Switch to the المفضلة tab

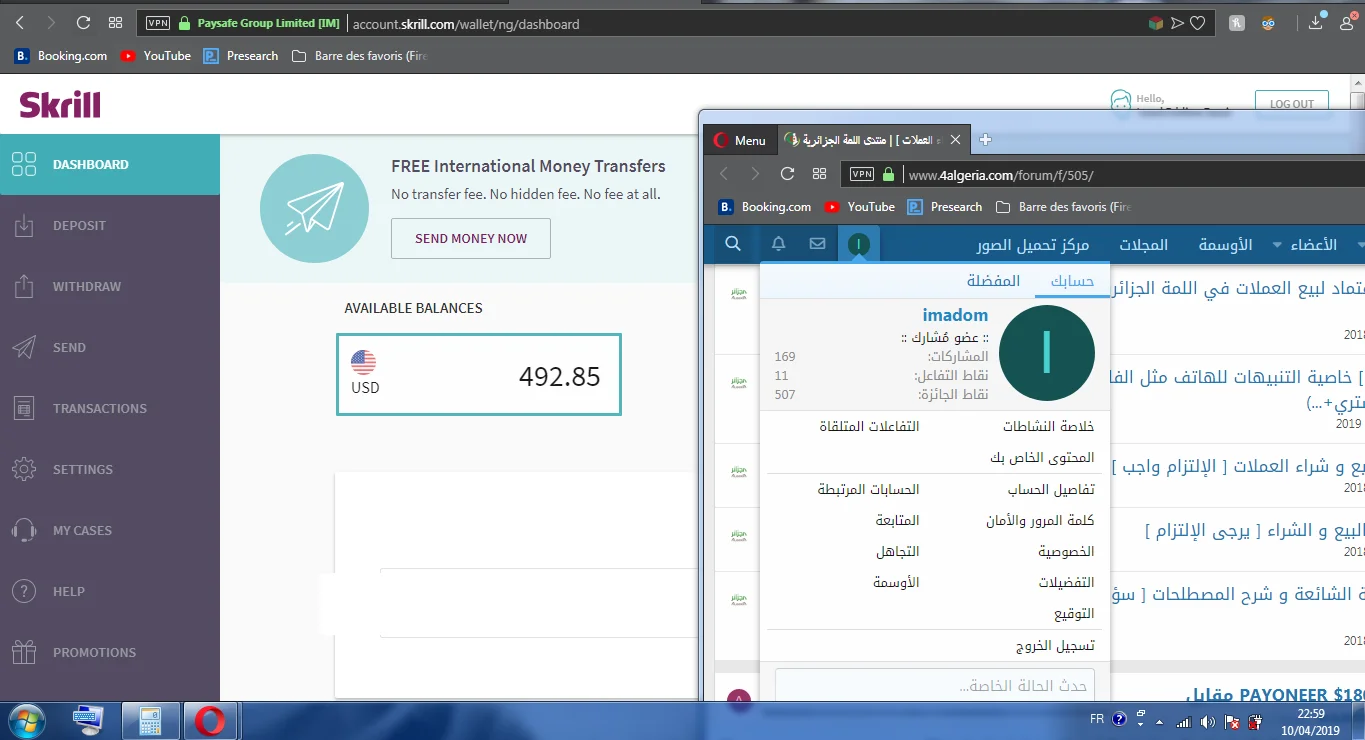point(993,281)
